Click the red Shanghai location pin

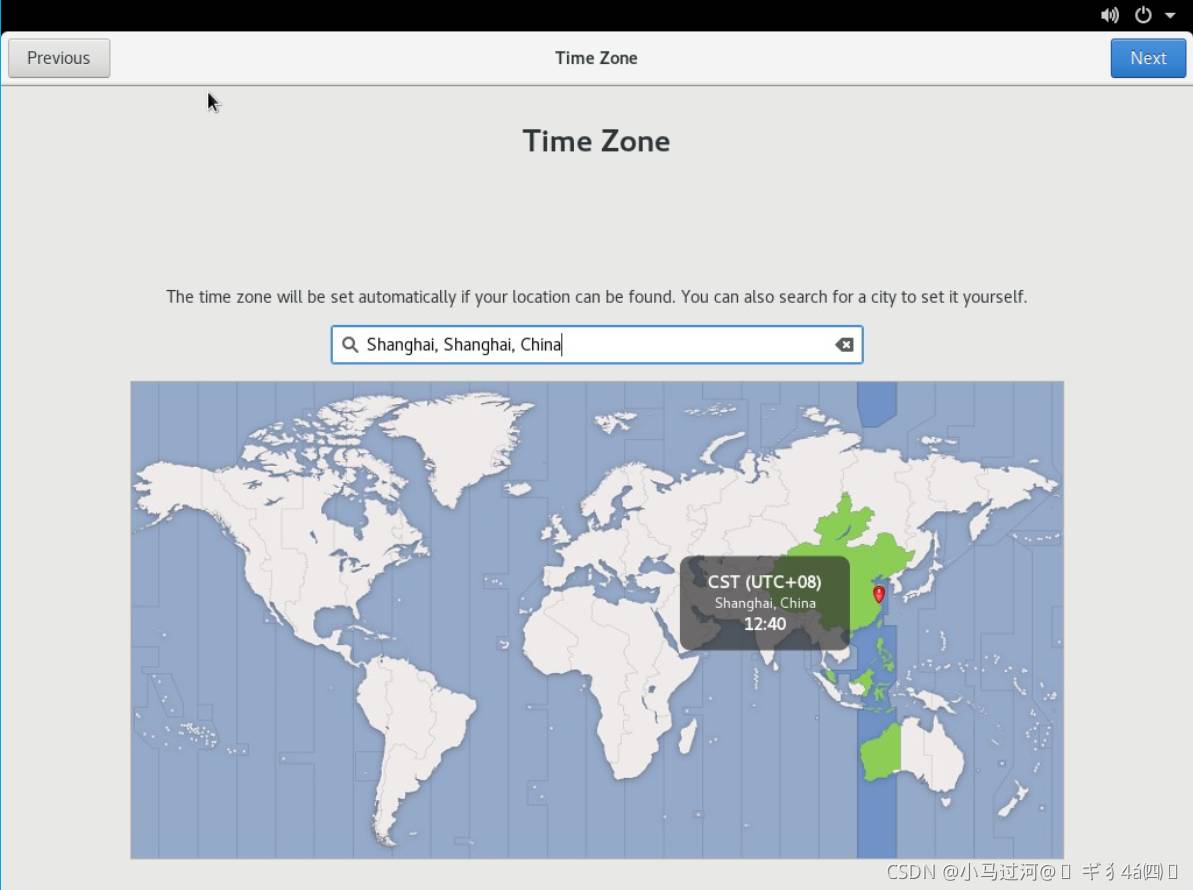tap(879, 594)
